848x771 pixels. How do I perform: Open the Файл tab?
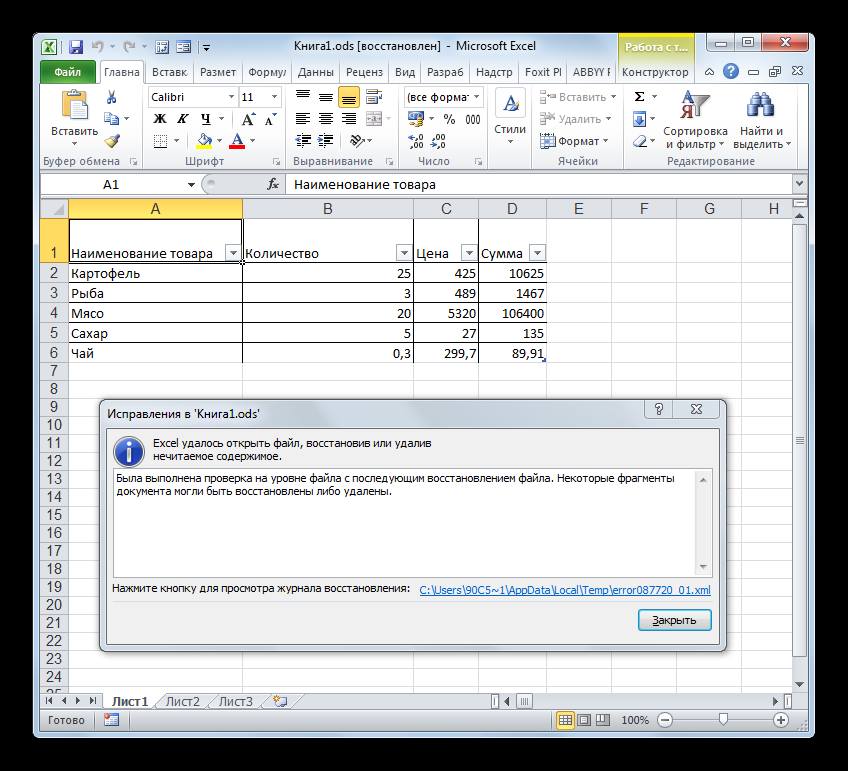(x=68, y=72)
